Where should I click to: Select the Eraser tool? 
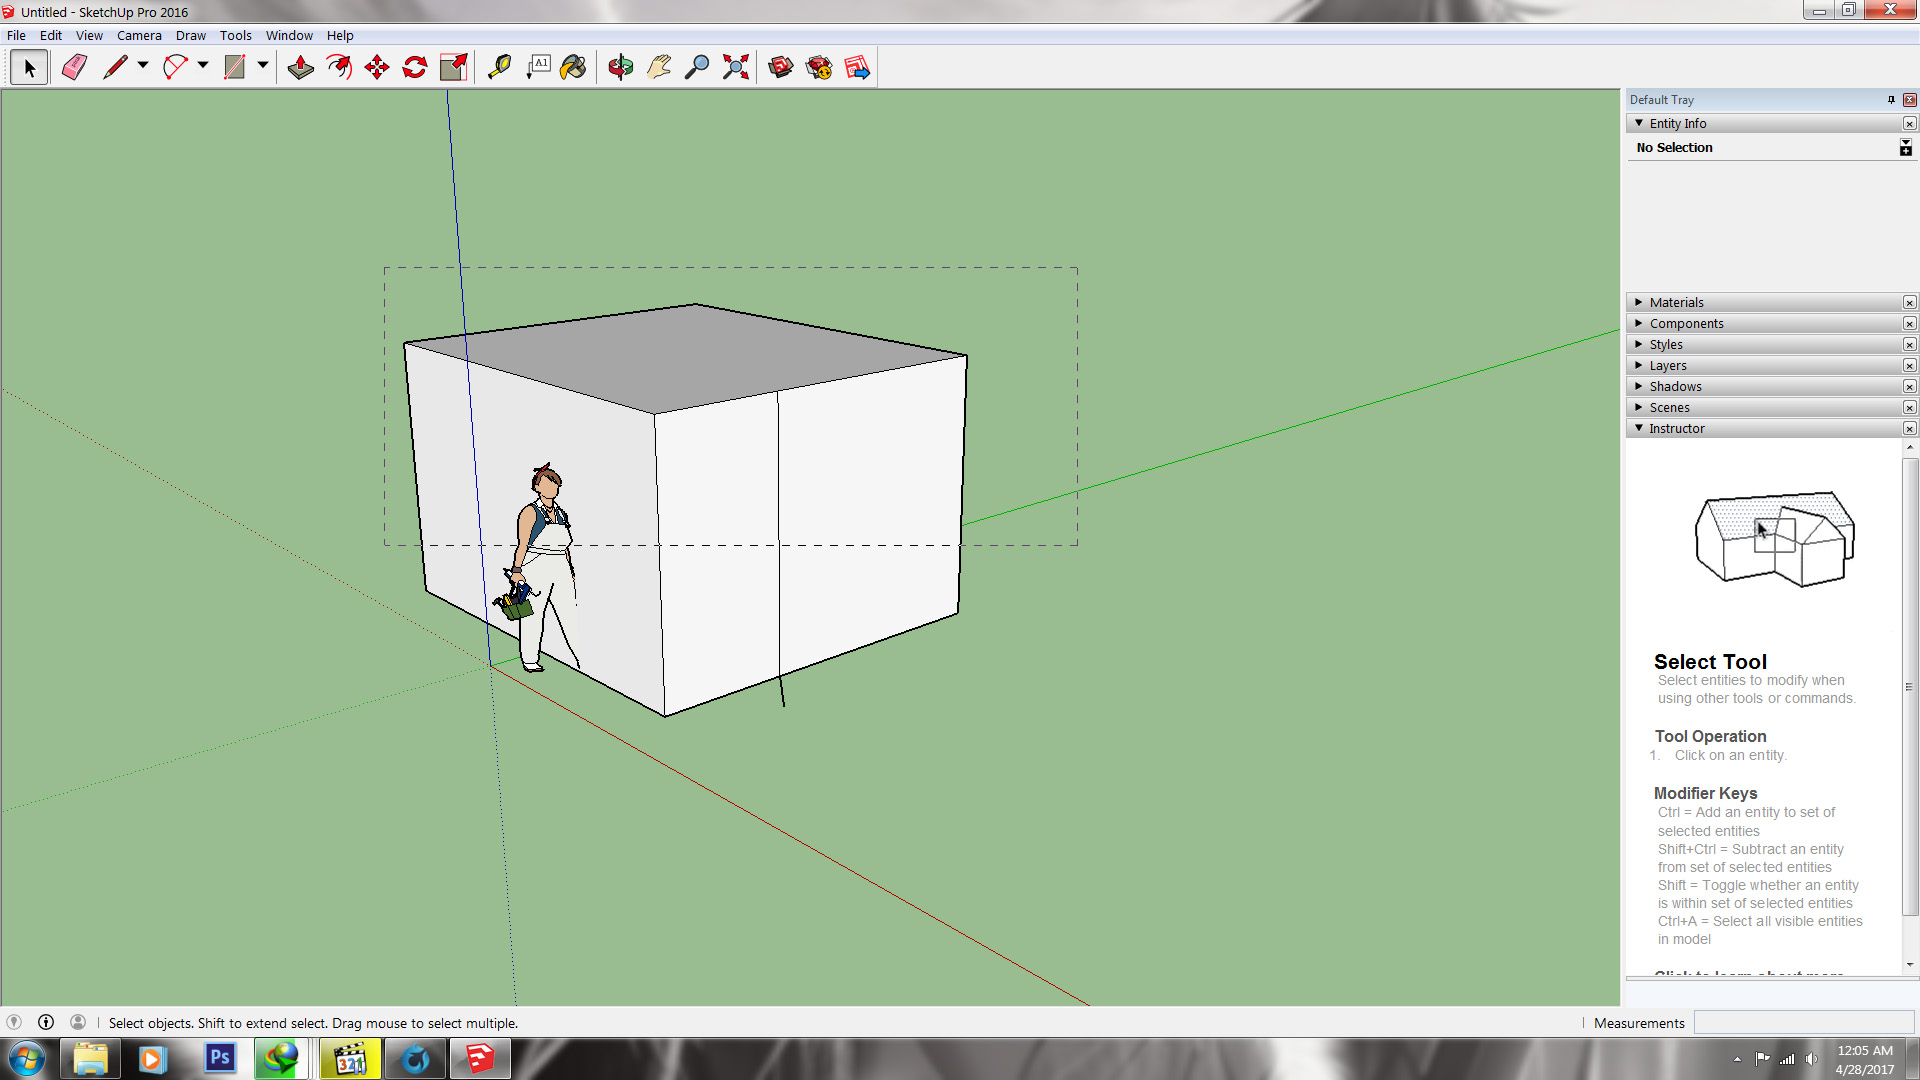pos(74,67)
